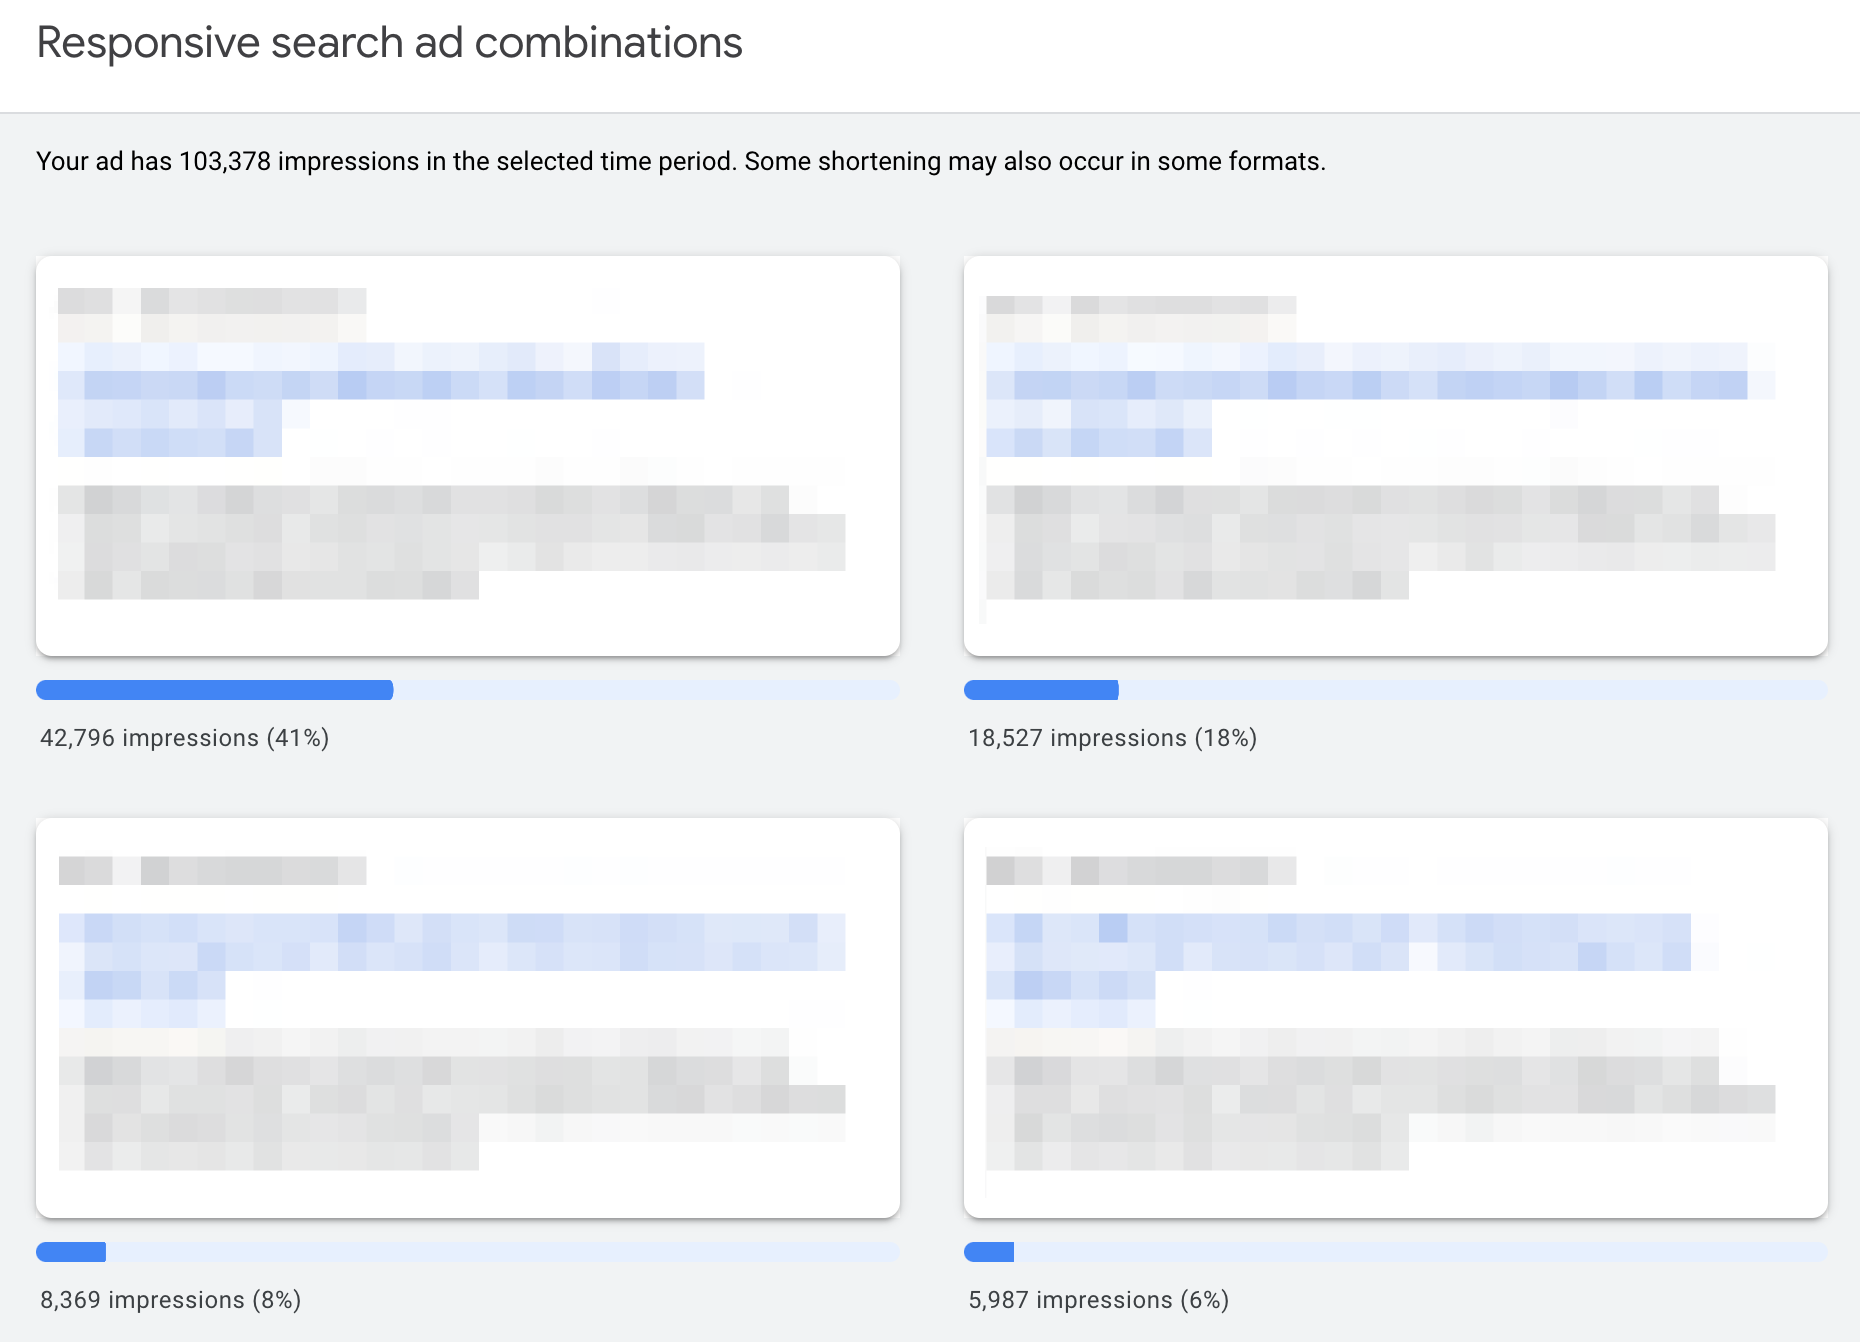
Task: Click the 103,378 impressions summary sentence
Action: click(x=681, y=161)
